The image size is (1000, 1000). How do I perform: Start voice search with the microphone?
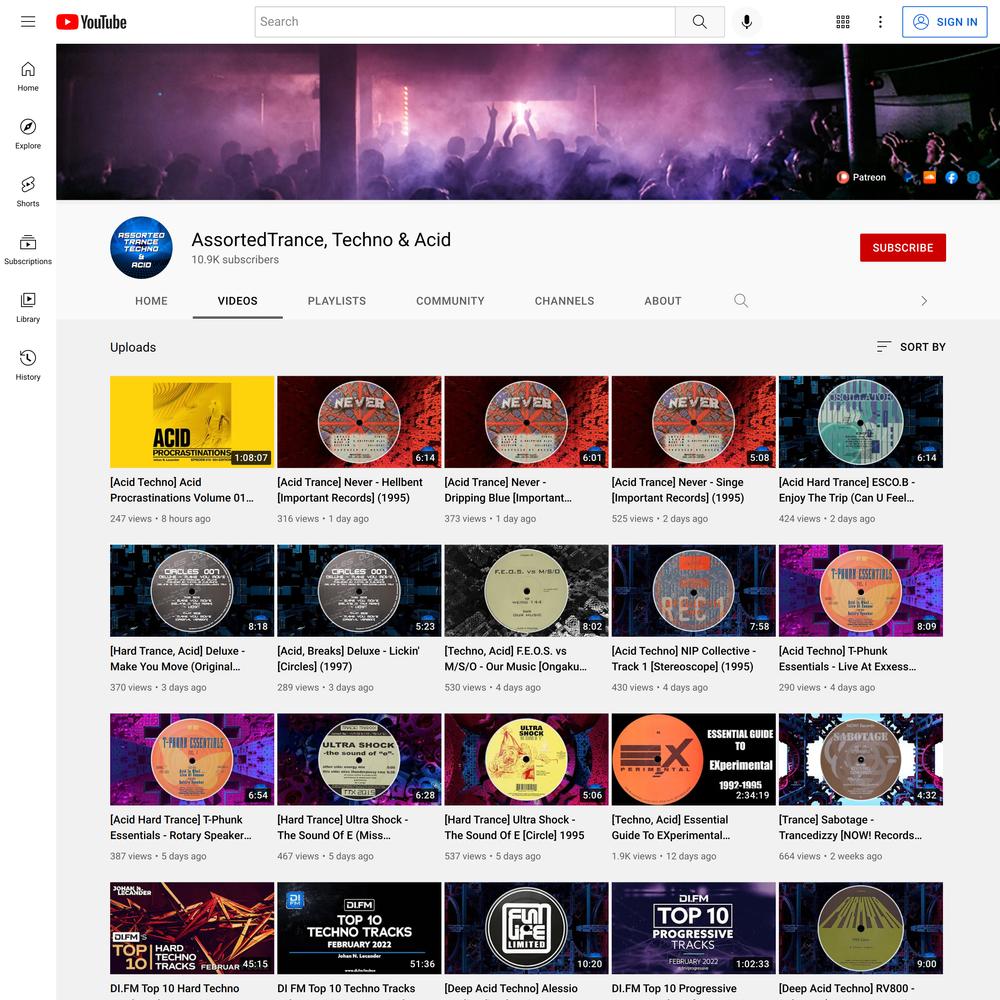click(x=746, y=22)
